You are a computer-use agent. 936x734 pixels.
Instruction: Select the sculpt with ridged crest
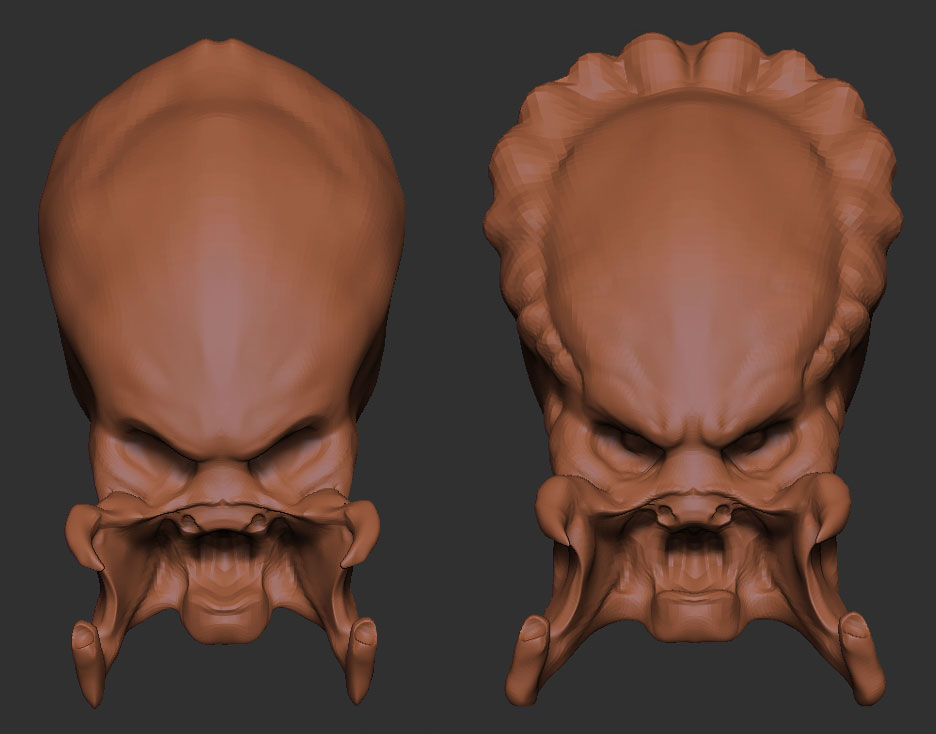[x=692, y=370]
